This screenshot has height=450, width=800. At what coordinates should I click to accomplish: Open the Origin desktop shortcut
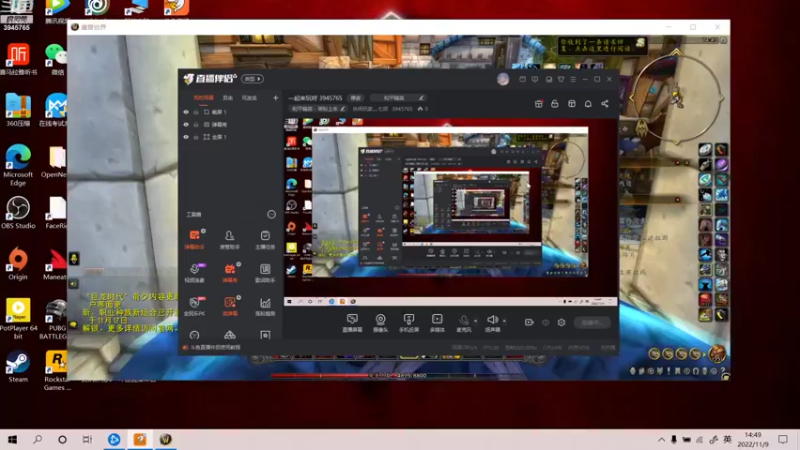(x=18, y=264)
